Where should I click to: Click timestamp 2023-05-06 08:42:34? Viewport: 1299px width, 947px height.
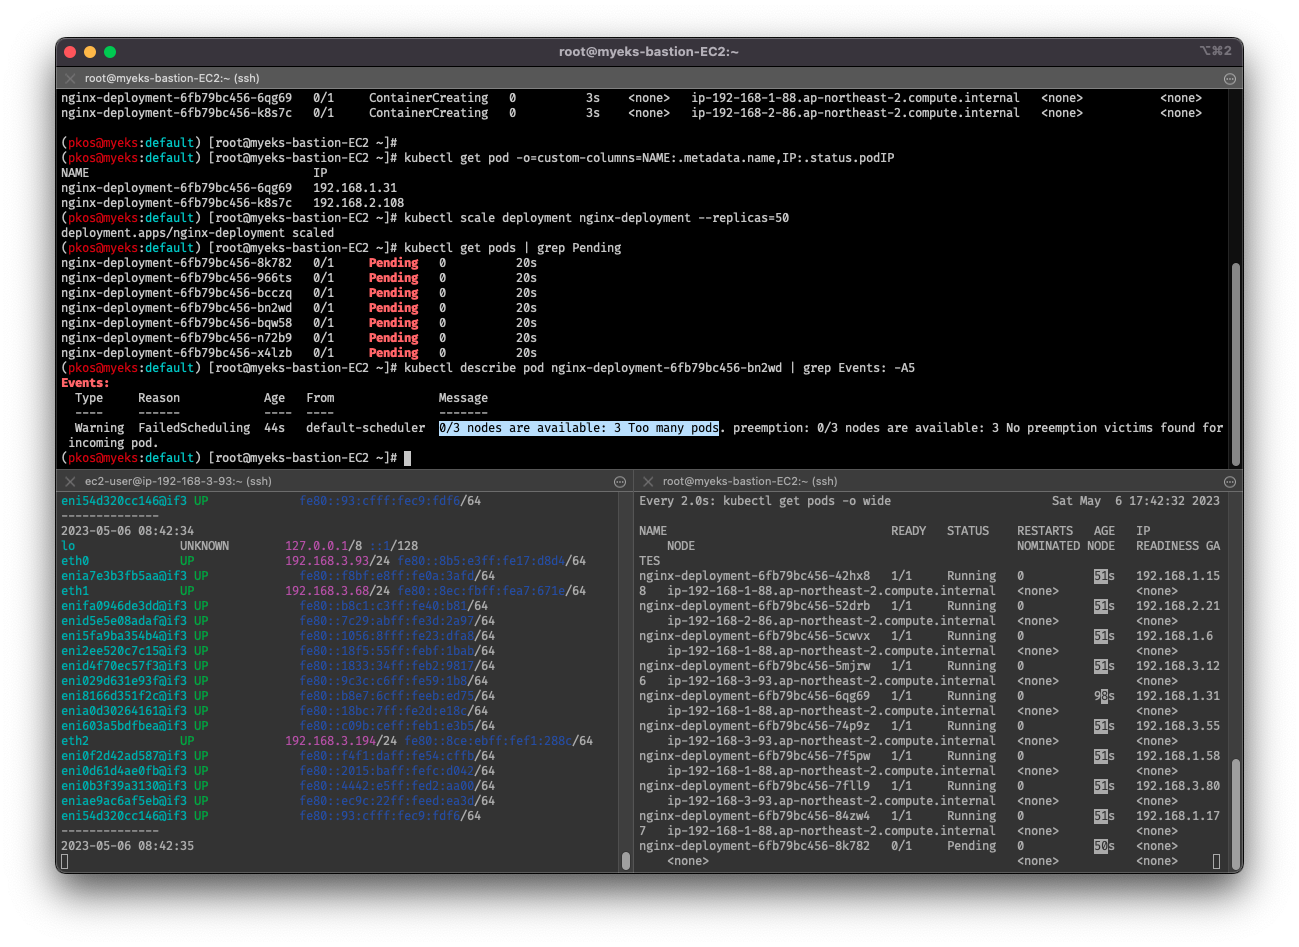tap(127, 531)
